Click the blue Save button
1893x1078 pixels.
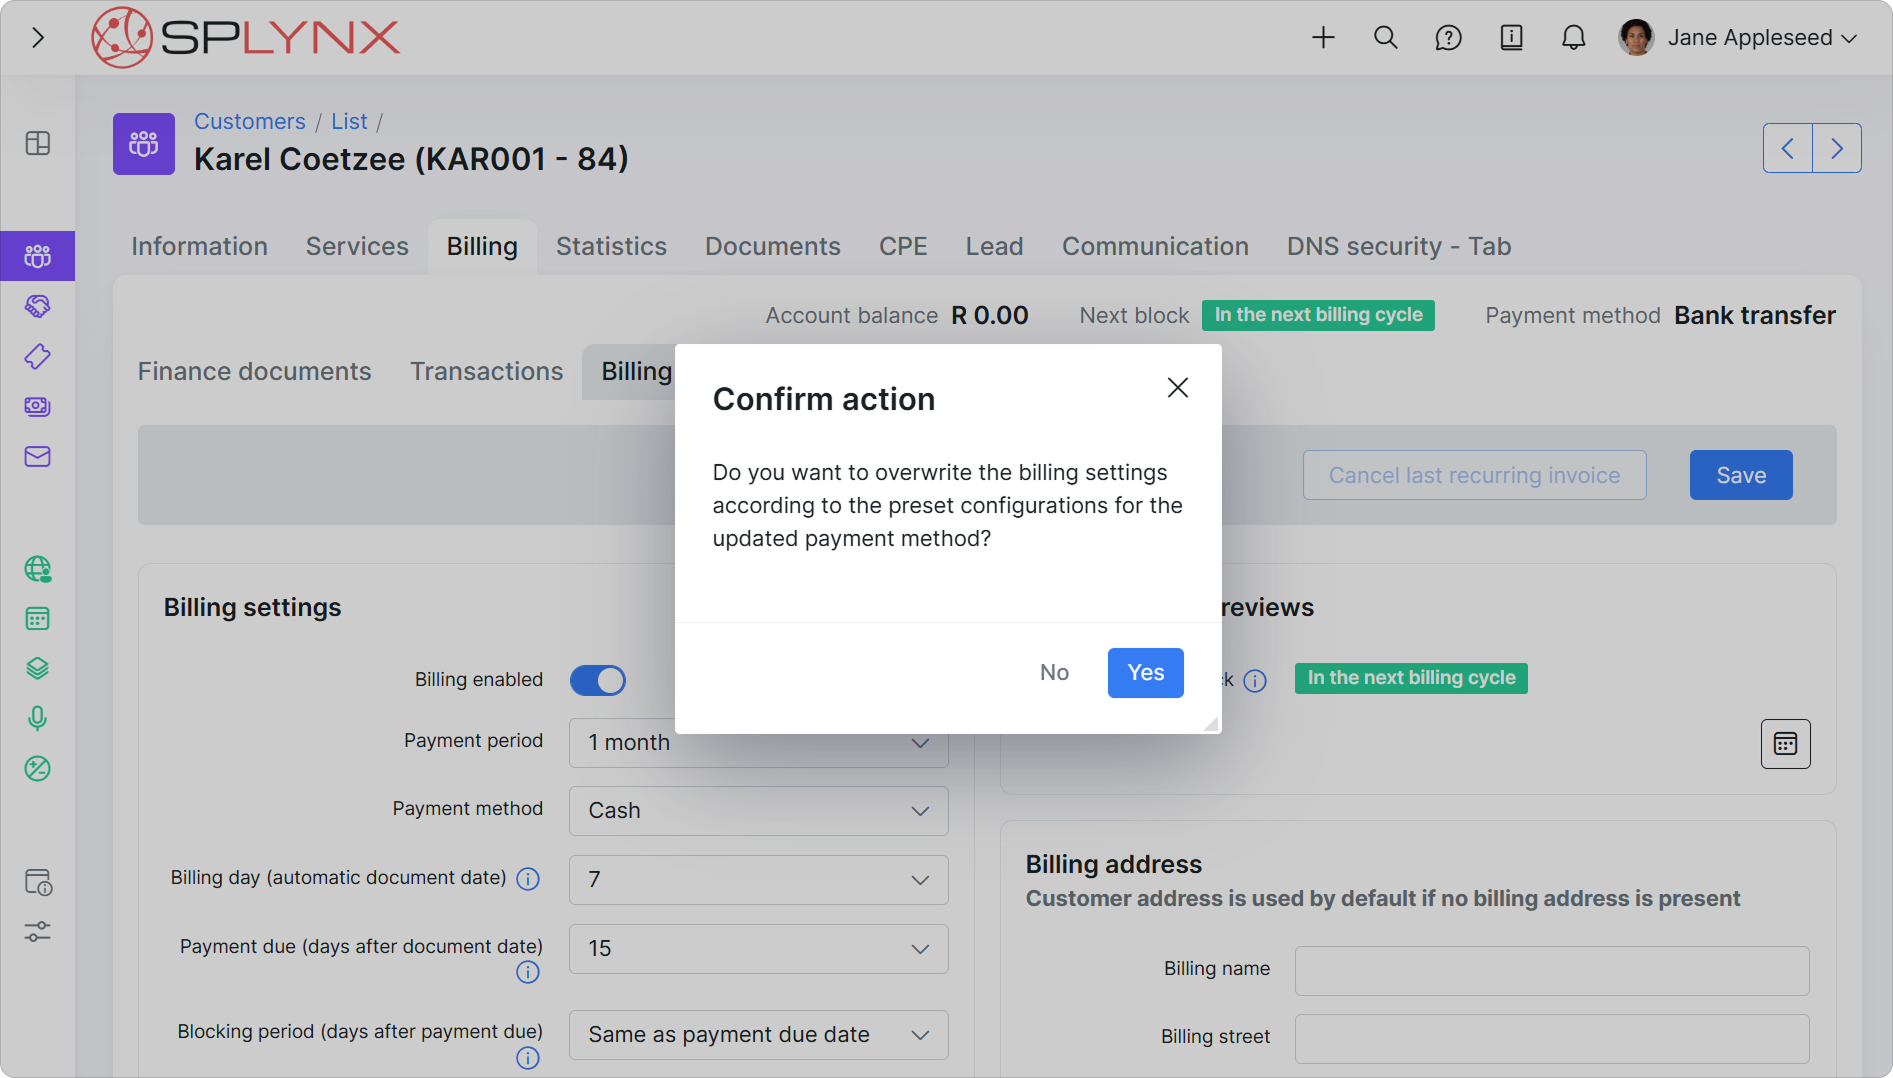1741,475
